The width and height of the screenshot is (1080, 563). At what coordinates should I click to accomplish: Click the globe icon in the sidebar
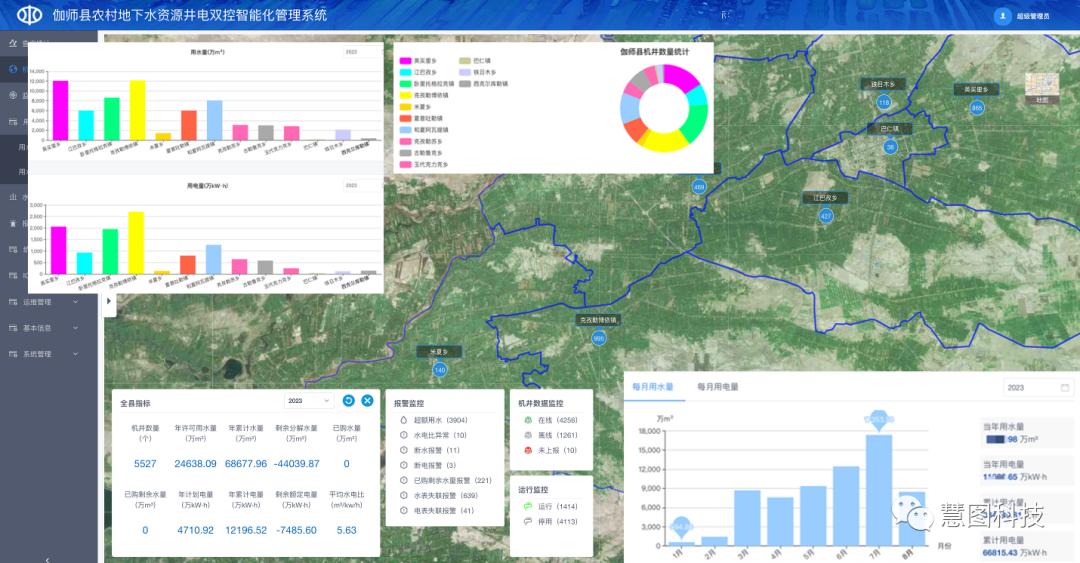point(13,69)
